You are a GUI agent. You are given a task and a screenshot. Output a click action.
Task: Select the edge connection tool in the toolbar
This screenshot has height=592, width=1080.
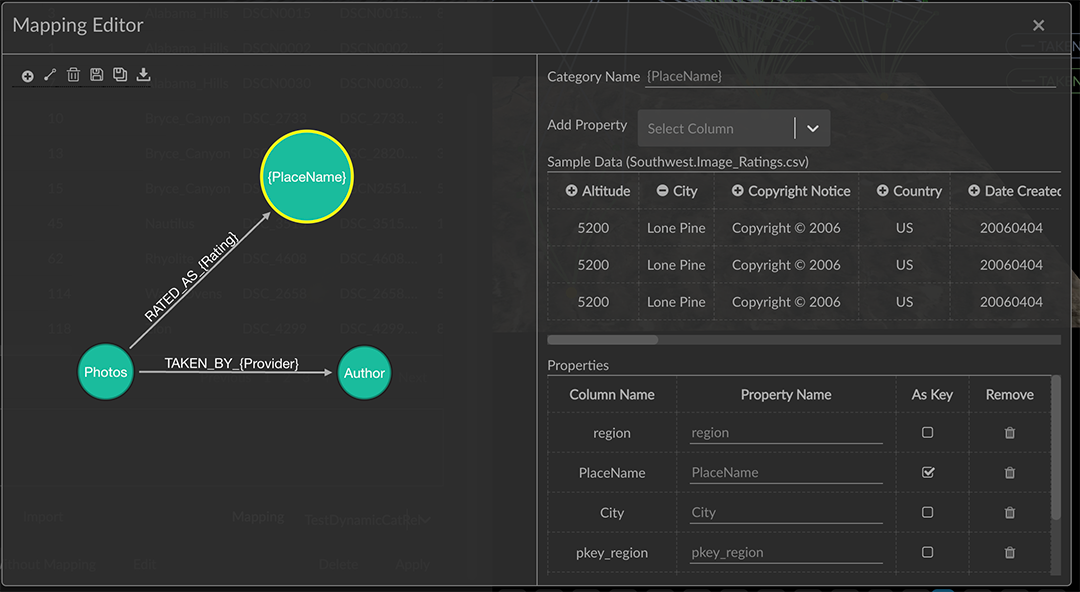49,75
